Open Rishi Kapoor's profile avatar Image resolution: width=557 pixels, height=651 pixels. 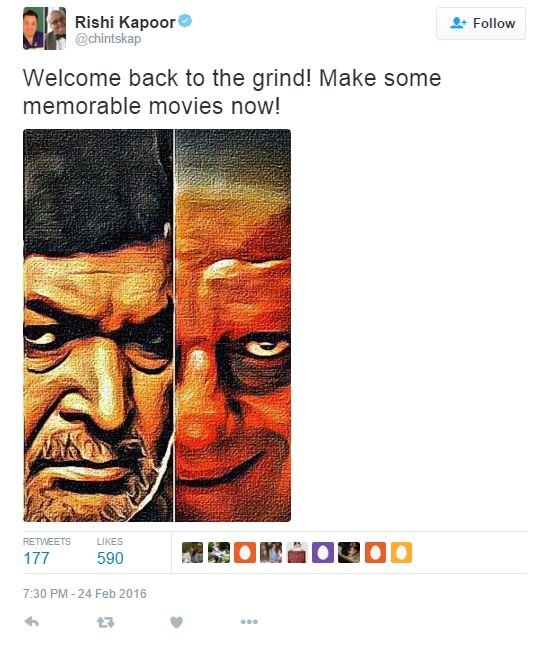pos(44,28)
